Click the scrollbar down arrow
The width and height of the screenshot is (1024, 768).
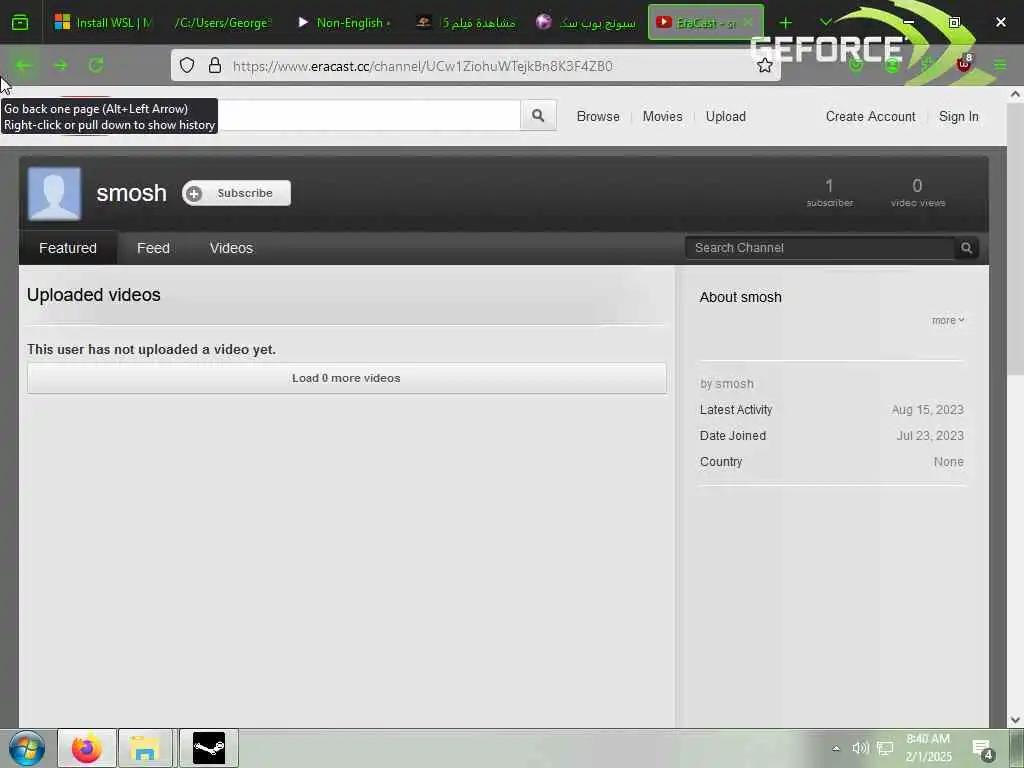coord(1015,720)
